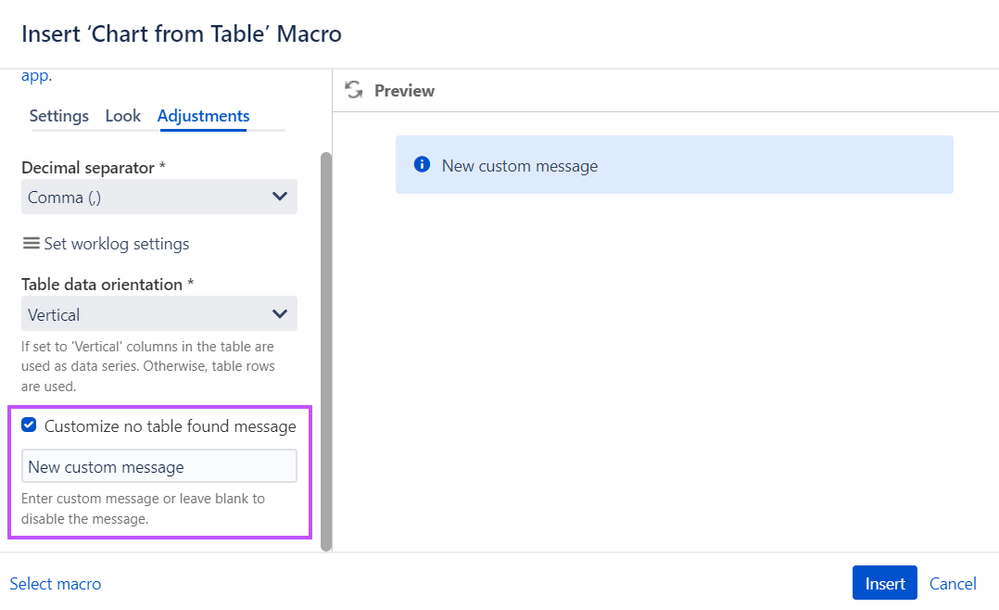Uncheck Customize no table found message
This screenshot has height=610, width=999.
click(x=29, y=425)
